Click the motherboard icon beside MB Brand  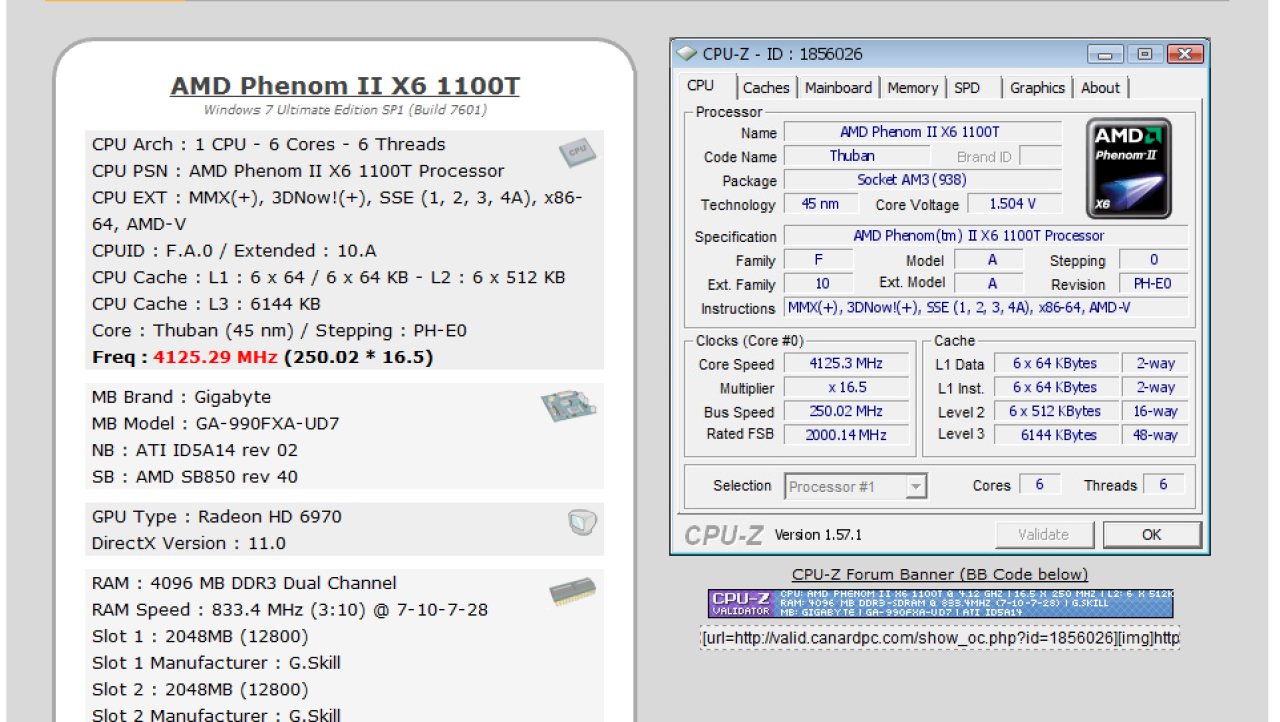[570, 405]
